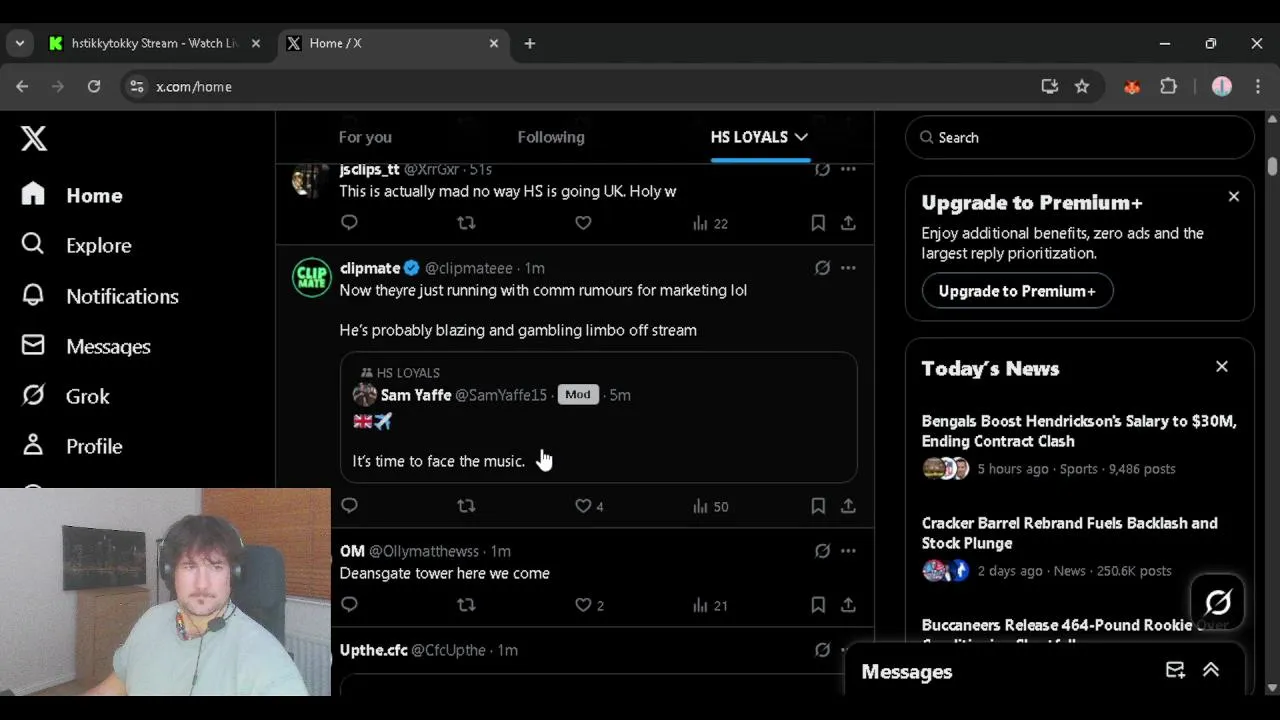Image resolution: width=1280 pixels, height=720 pixels.
Task: Open OM profile name link
Action: coord(352,551)
